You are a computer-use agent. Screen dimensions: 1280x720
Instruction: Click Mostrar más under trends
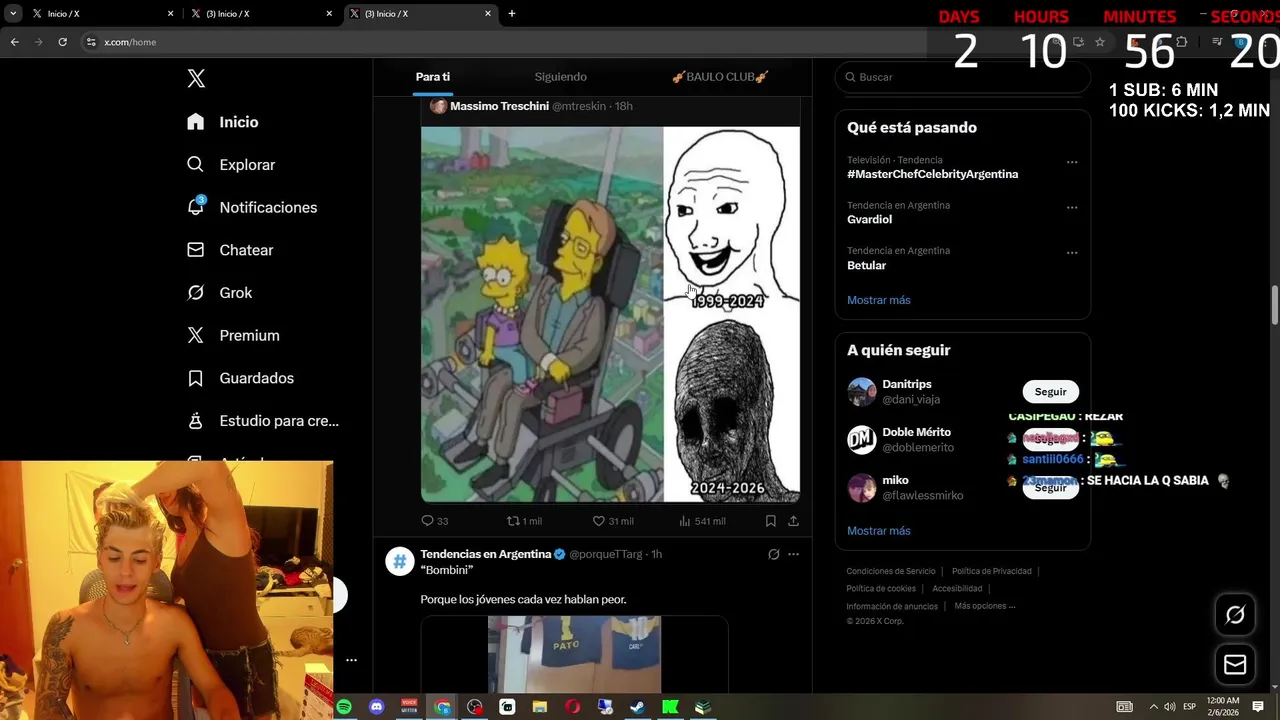(879, 300)
